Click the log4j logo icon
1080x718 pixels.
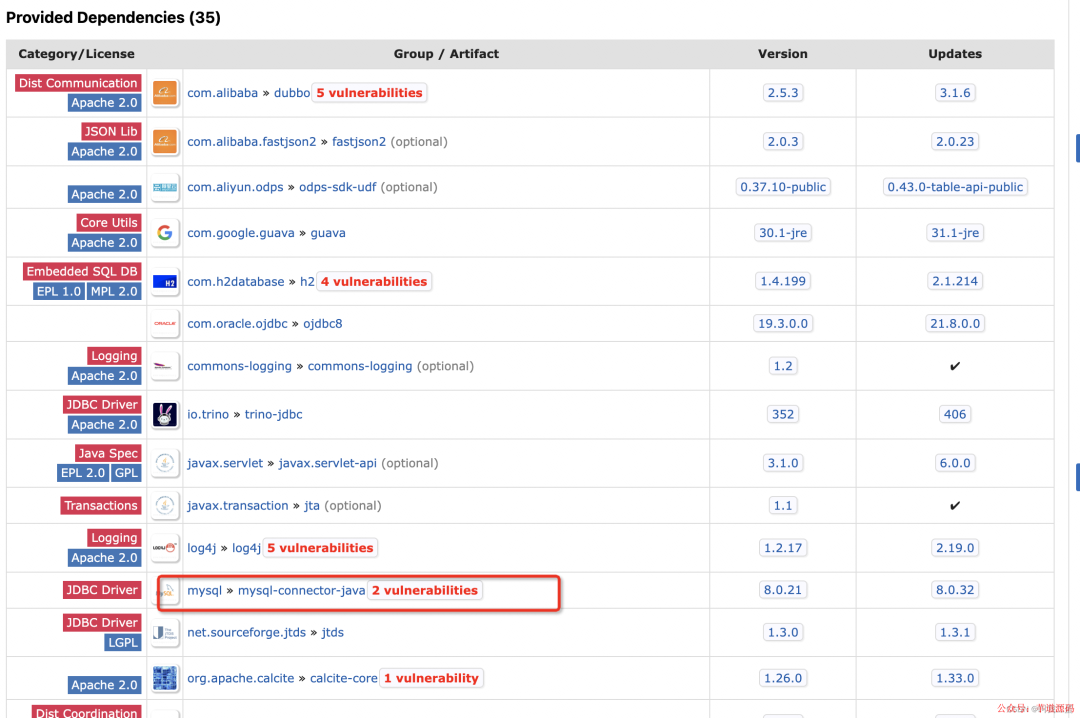tap(165, 548)
